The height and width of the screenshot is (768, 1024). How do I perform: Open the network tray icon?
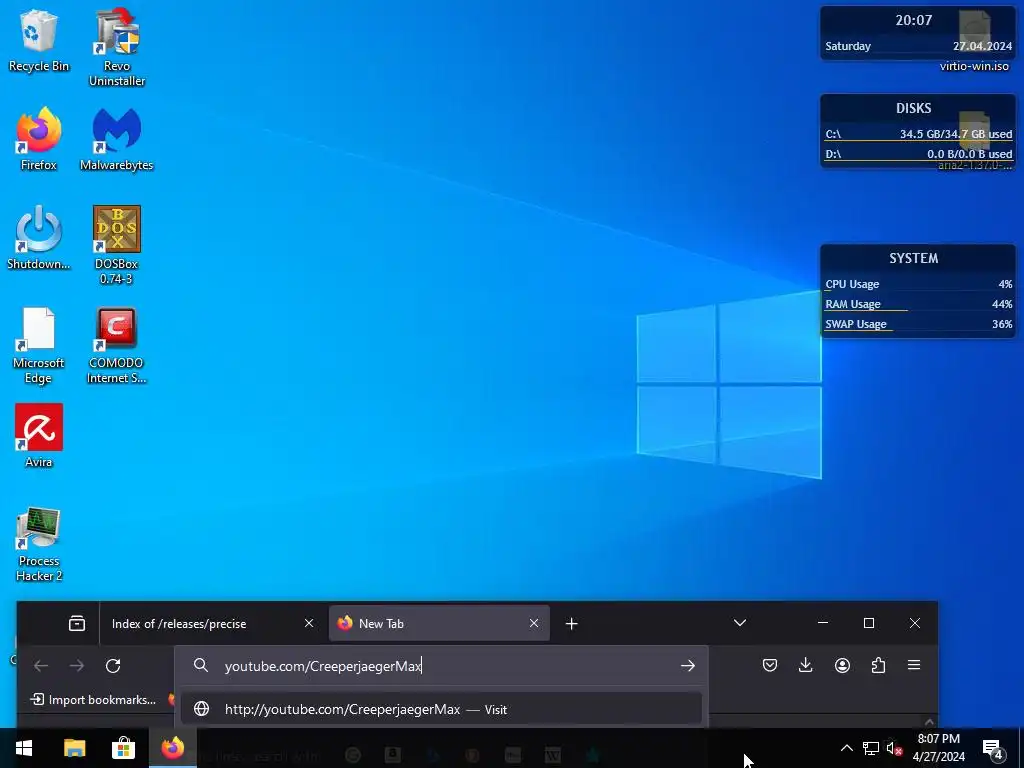tap(871, 748)
